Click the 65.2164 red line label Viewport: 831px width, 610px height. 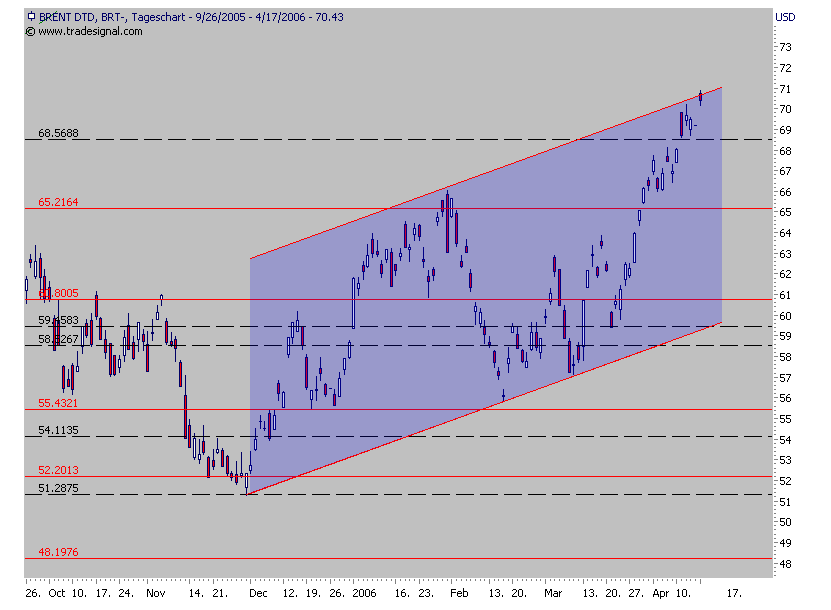(x=57, y=203)
